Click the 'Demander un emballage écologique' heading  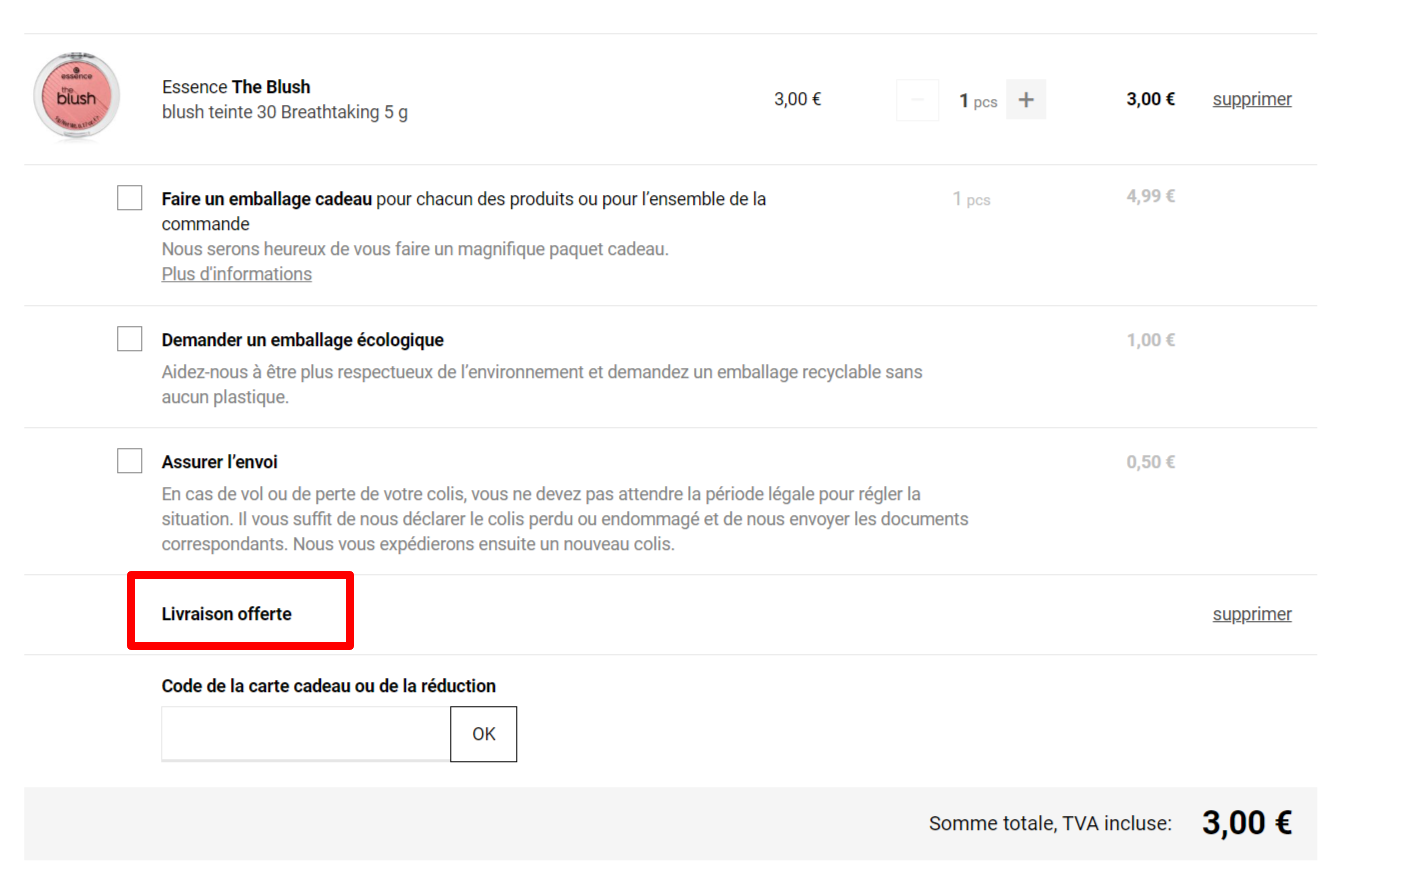coord(302,340)
